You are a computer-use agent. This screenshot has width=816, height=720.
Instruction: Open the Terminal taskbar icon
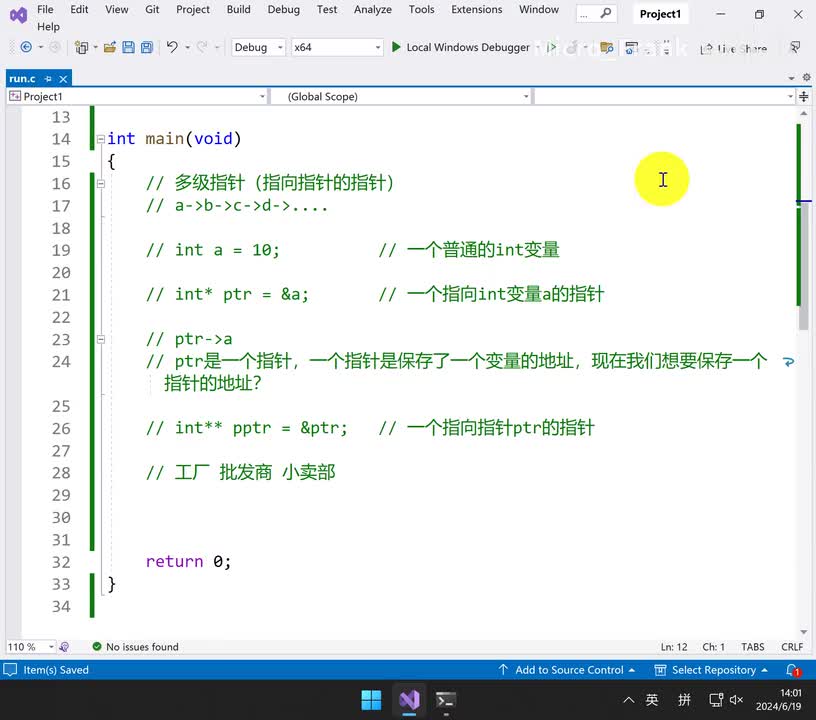[445, 700]
